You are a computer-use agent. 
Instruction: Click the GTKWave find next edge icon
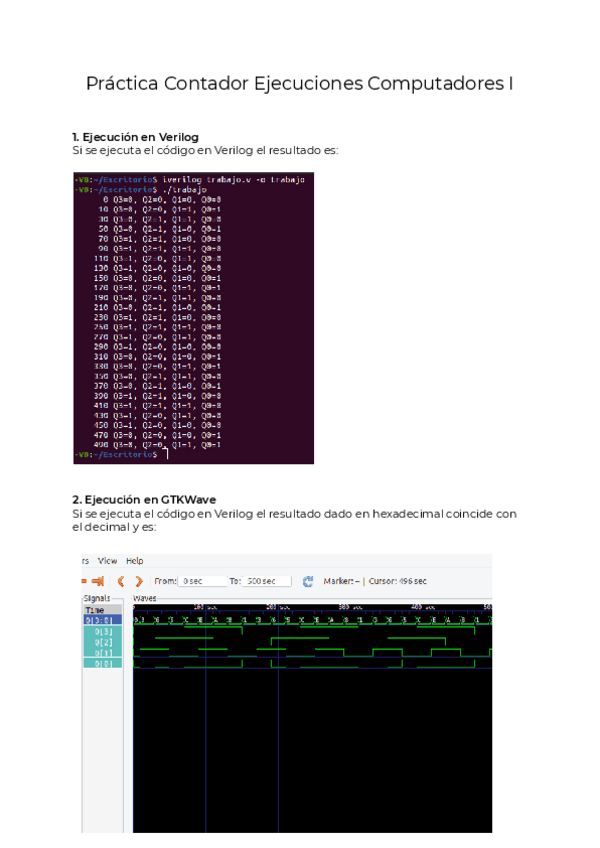pyautogui.click(x=98, y=581)
